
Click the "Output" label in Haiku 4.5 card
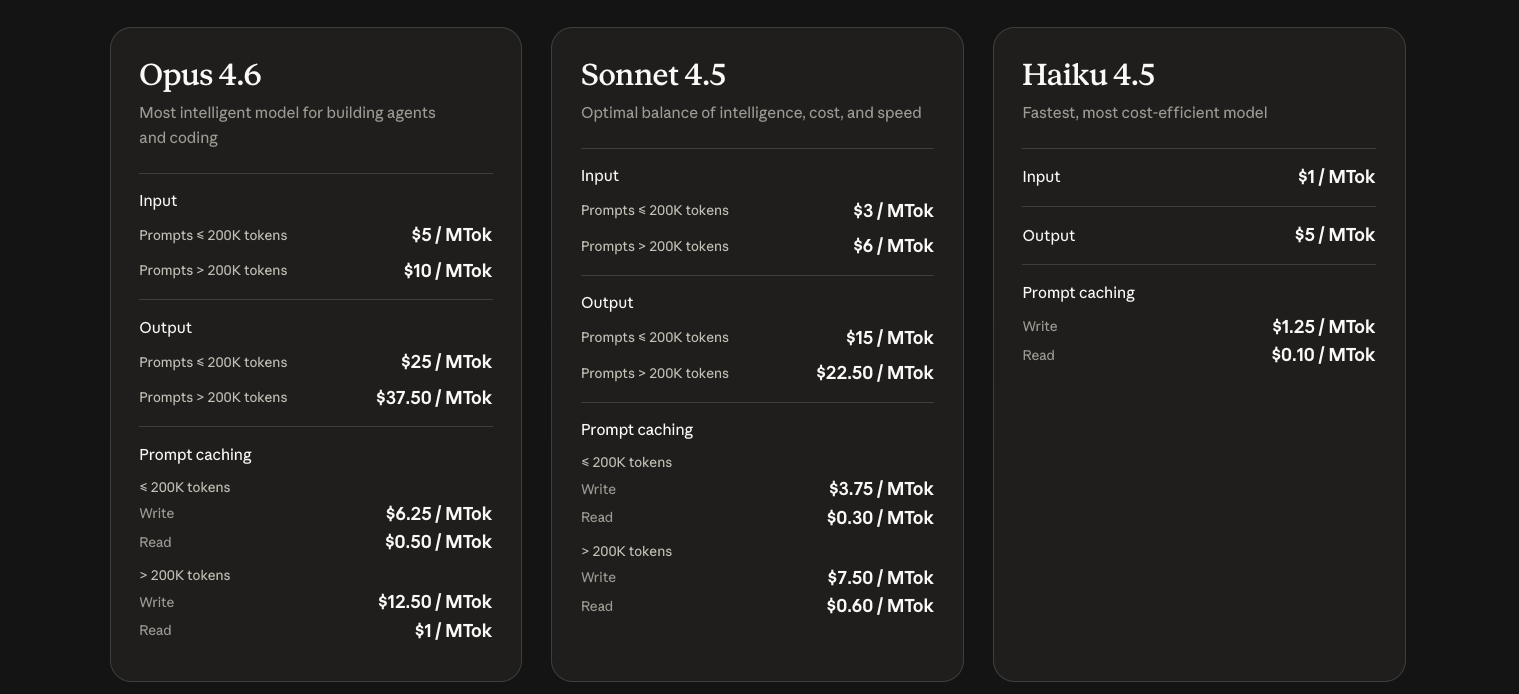(1048, 236)
